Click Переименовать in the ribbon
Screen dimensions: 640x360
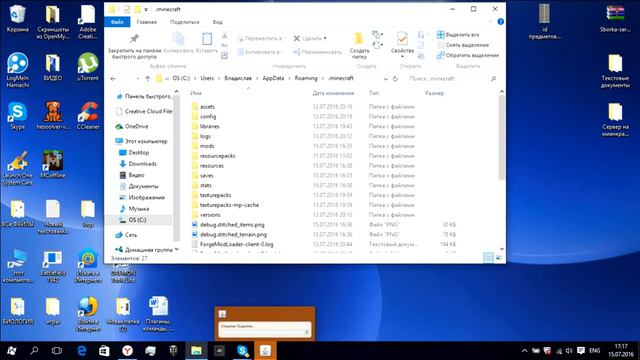[x=318, y=52]
